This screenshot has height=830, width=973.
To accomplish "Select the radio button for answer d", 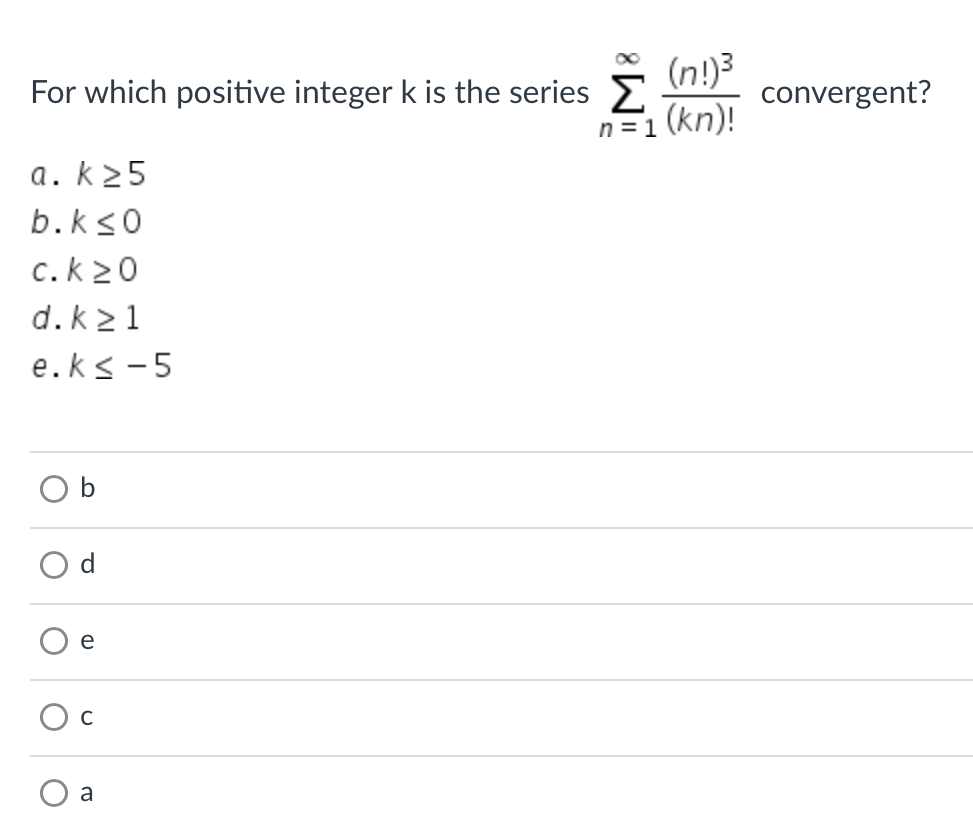I will 53,565.
